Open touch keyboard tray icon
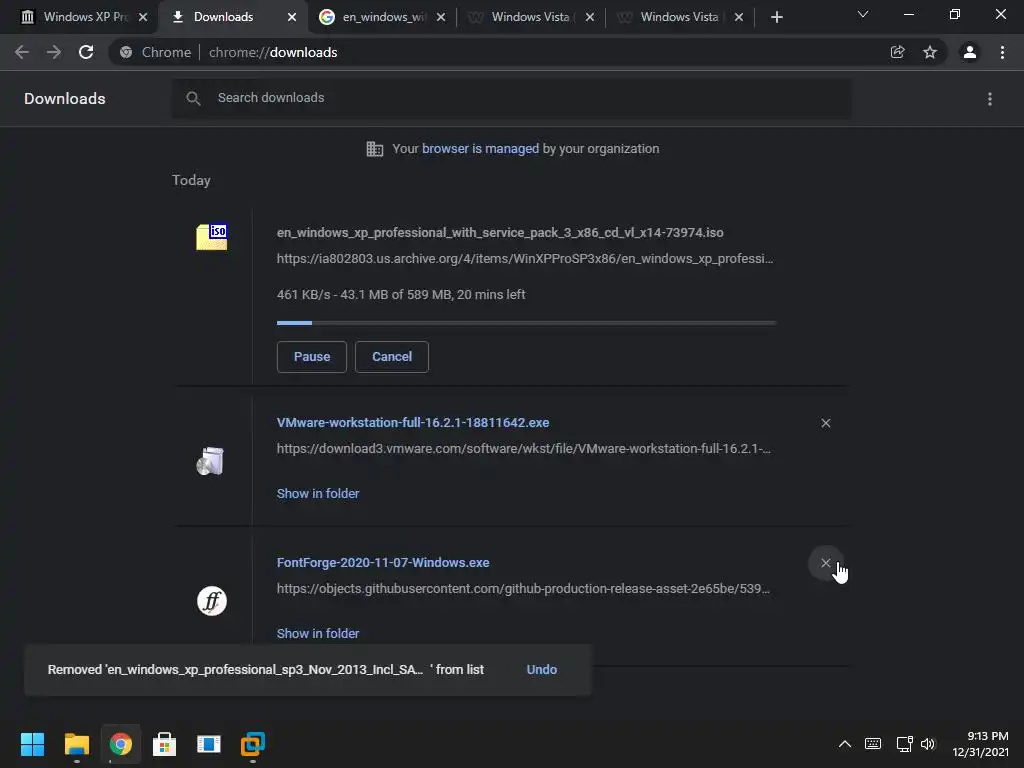The width and height of the screenshot is (1024, 768). (872, 744)
